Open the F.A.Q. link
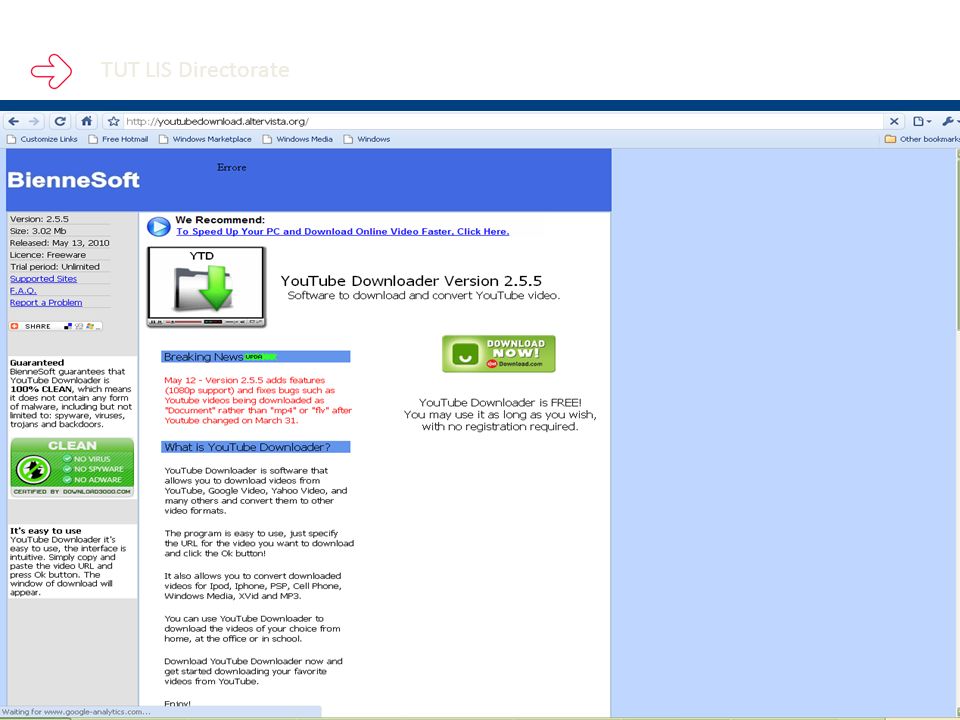 coord(23,290)
